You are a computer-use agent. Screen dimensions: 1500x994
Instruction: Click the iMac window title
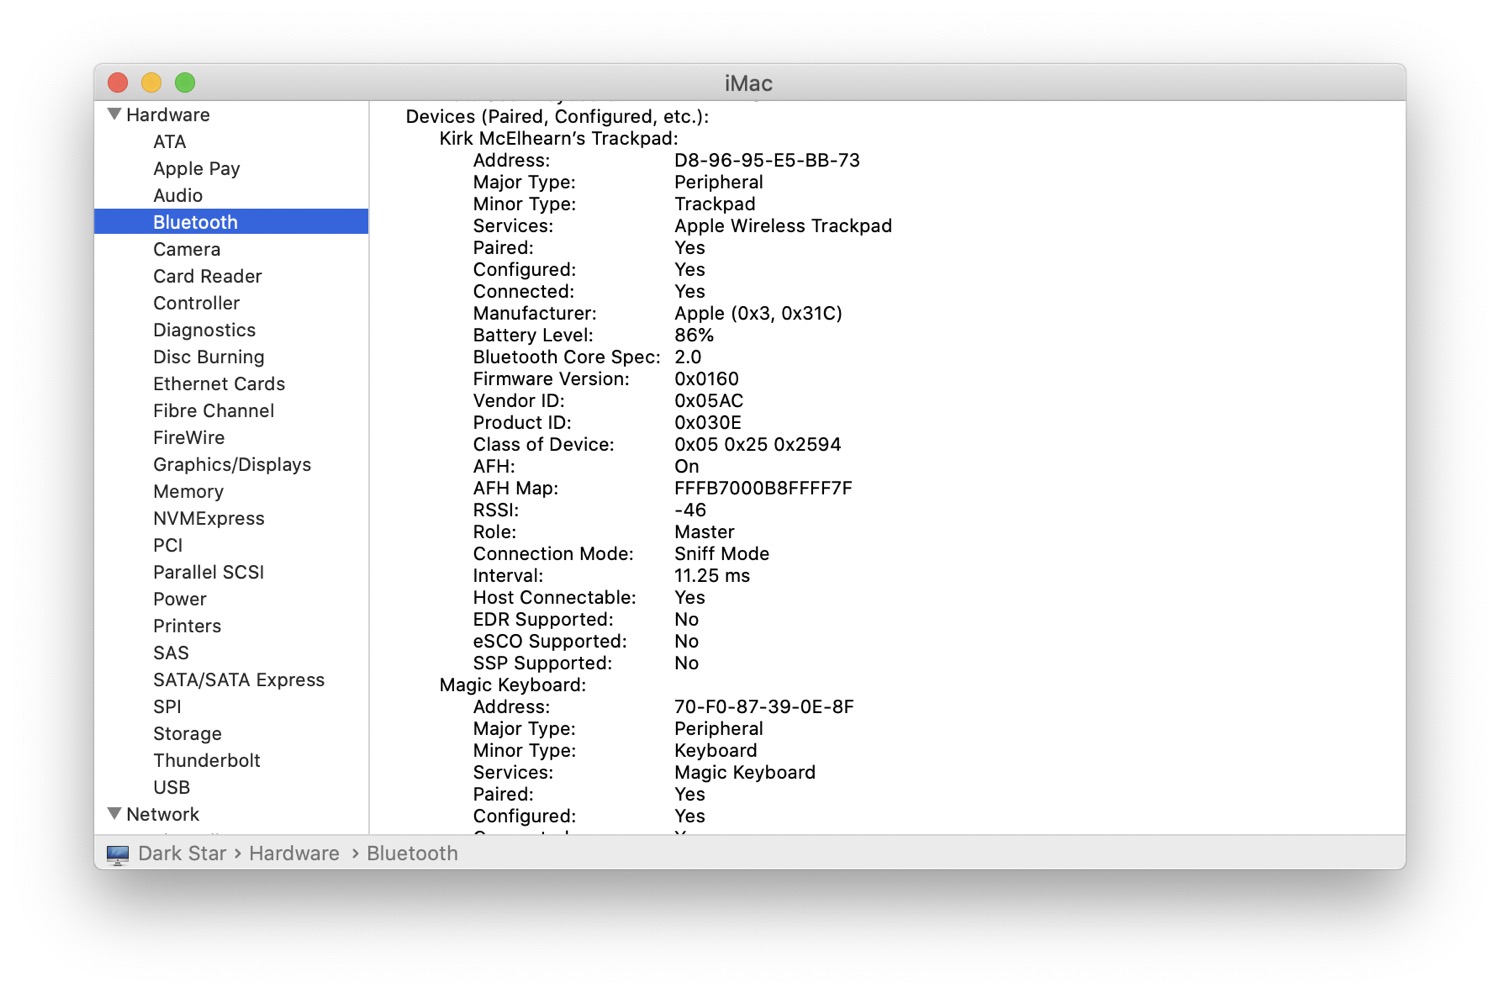[x=749, y=83]
